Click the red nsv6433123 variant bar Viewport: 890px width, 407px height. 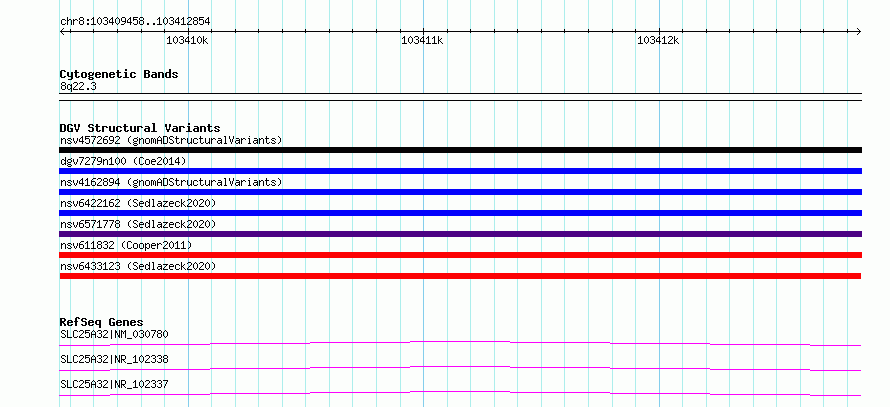tap(460, 276)
